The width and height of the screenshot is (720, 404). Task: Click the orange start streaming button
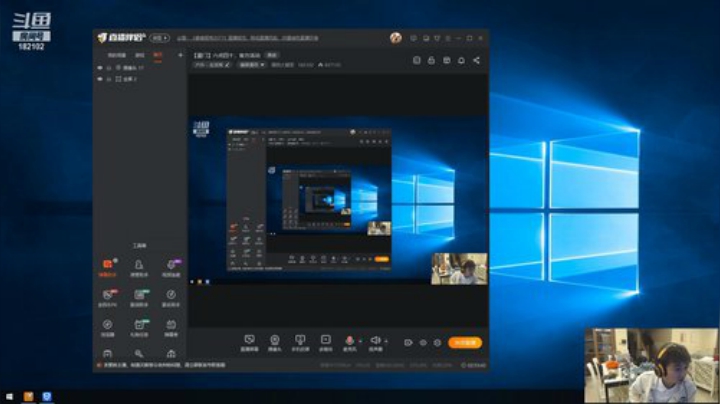465,342
